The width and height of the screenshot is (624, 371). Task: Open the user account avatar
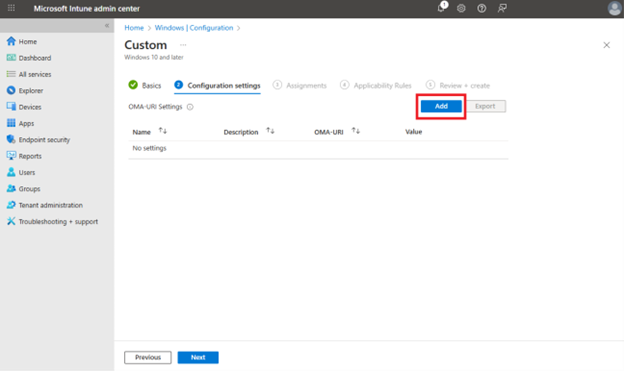click(614, 8)
